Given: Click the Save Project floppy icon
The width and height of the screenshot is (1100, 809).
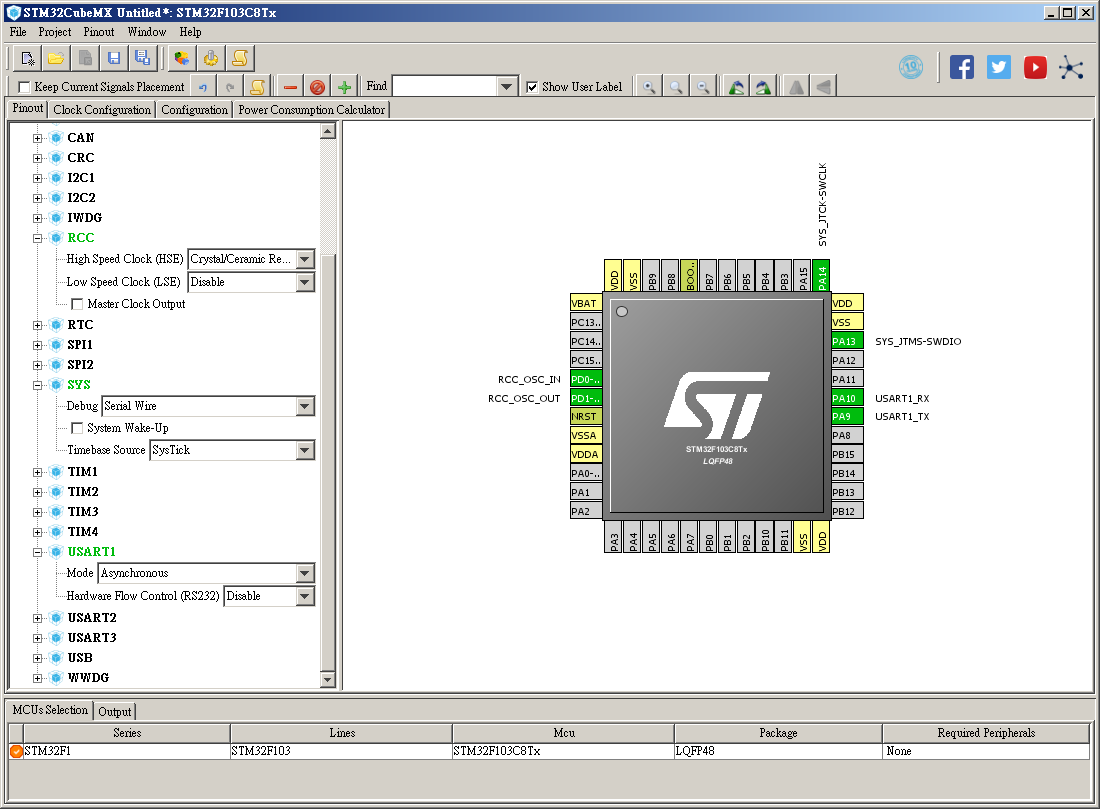Looking at the screenshot, I should point(114,58).
